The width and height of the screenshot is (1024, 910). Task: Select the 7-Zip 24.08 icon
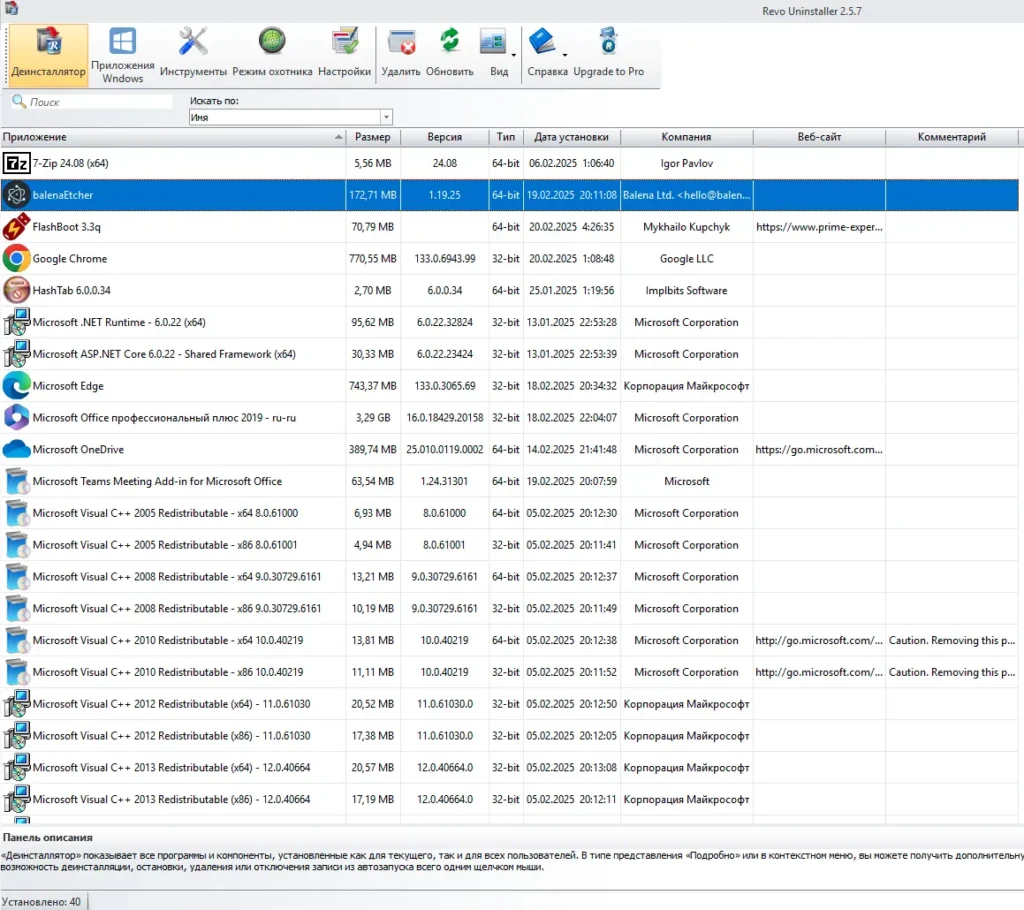[x=16, y=163]
